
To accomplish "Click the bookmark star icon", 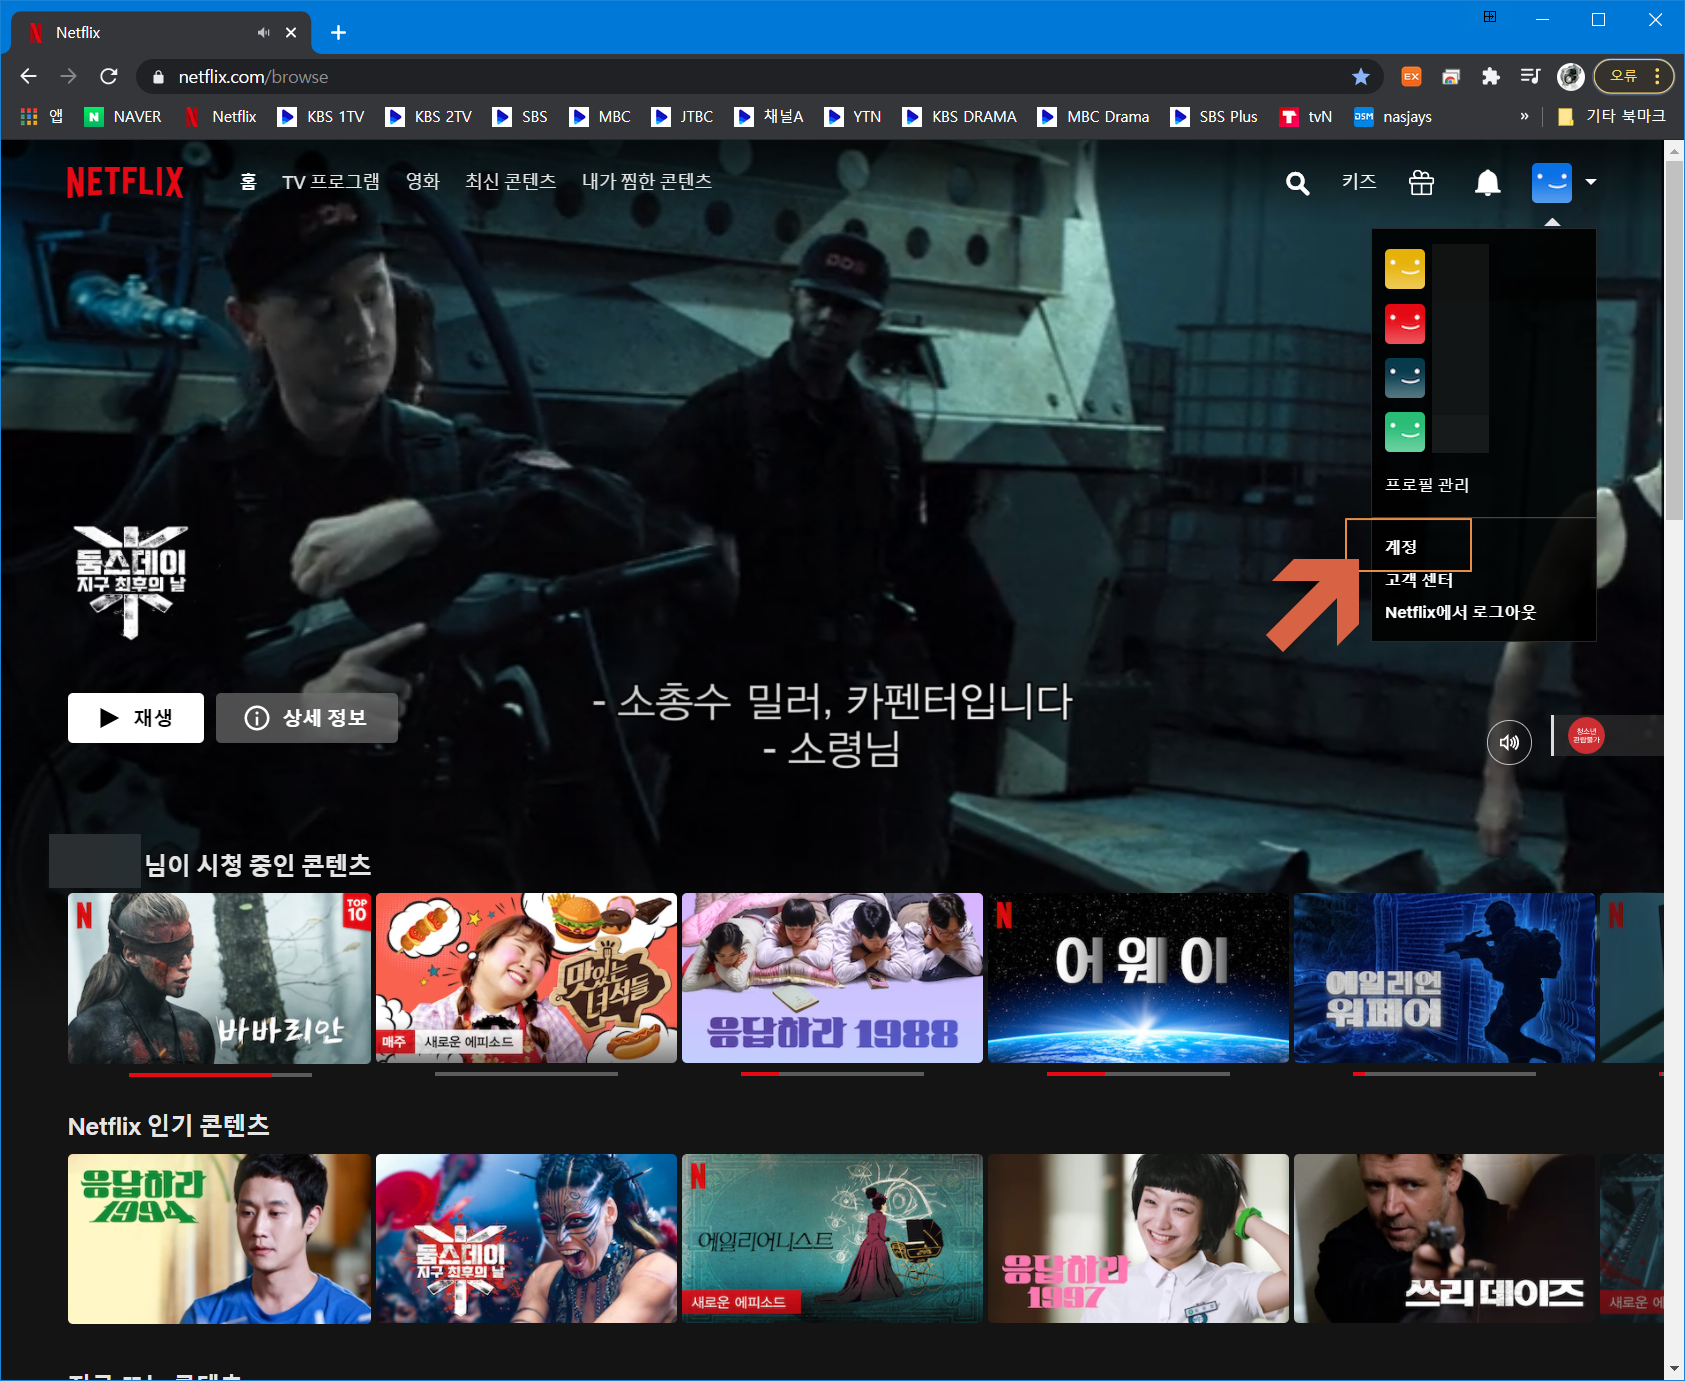I will click(1361, 77).
